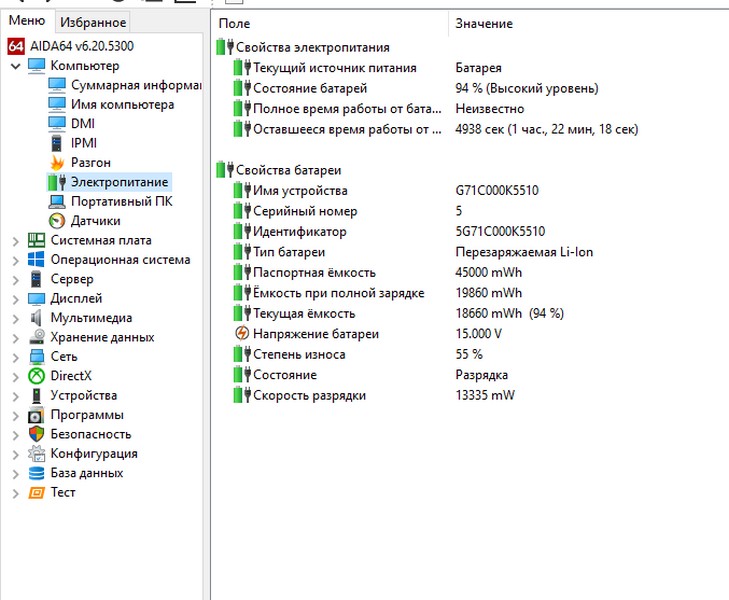Click the Операционная система Windows icon
The height and width of the screenshot is (600, 729).
tap(36, 260)
